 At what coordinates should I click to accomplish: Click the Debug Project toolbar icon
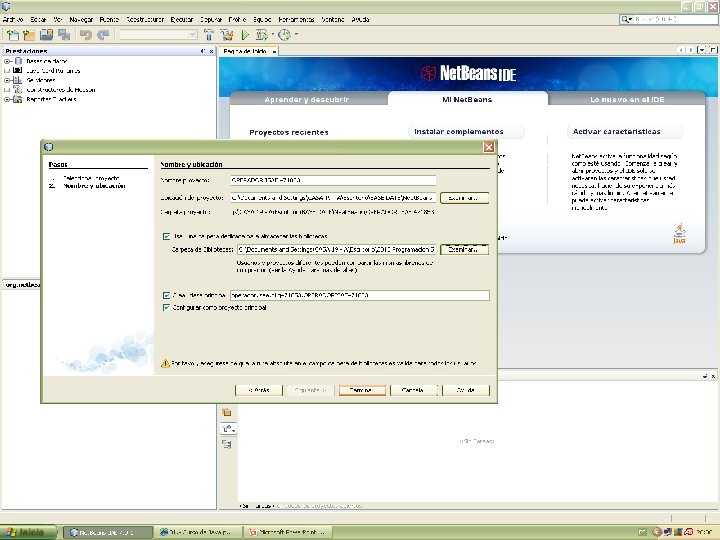[x=261, y=34]
